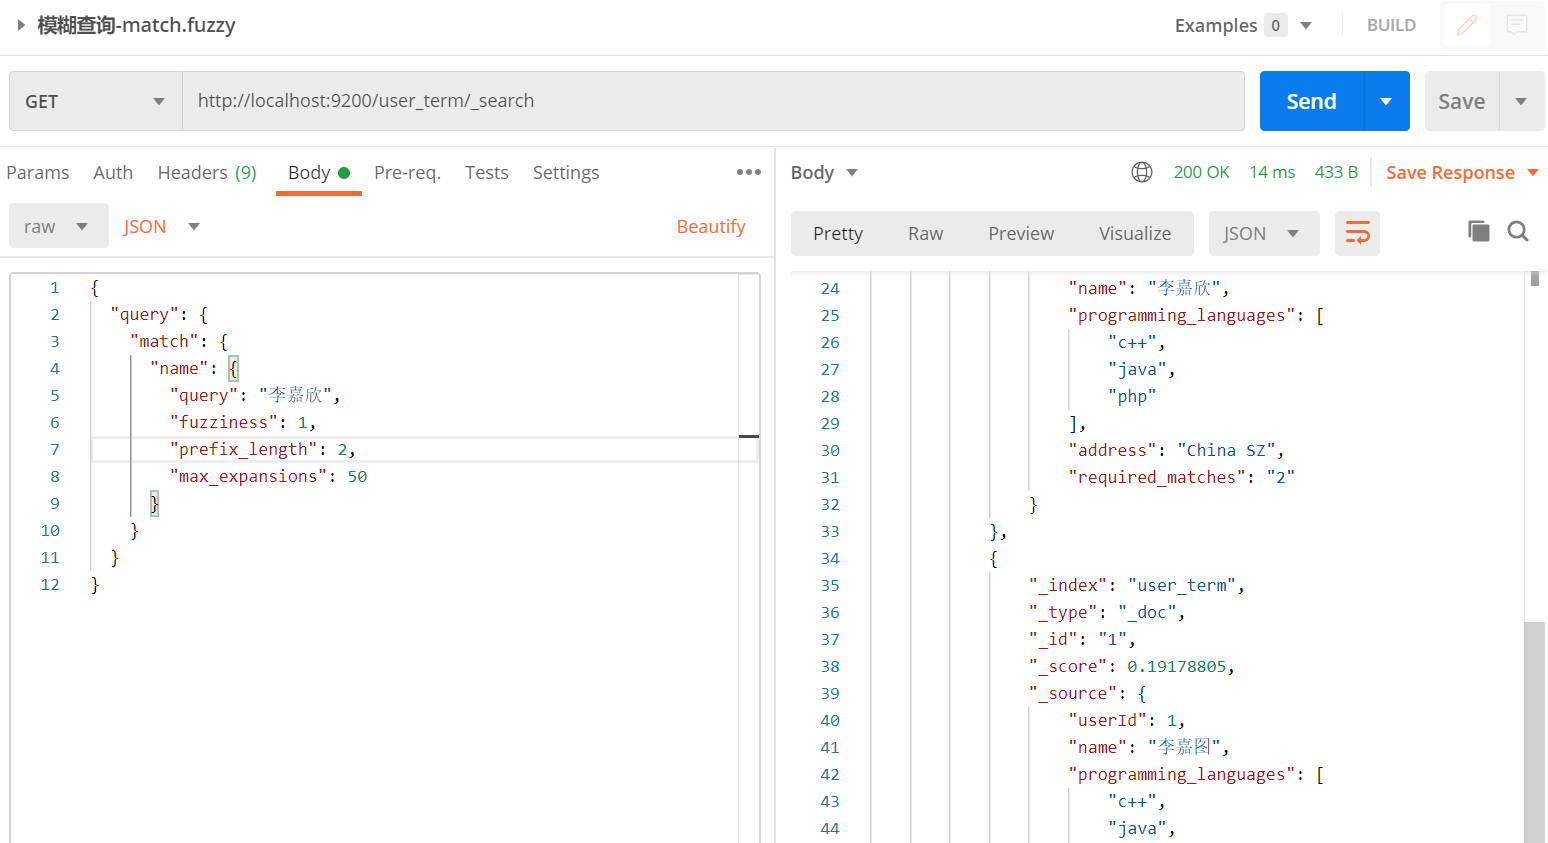The width and height of the screenshot is (1548, 843).
Task: Click the "address": "China SZ" line
Action: [x=1176, y=450]
